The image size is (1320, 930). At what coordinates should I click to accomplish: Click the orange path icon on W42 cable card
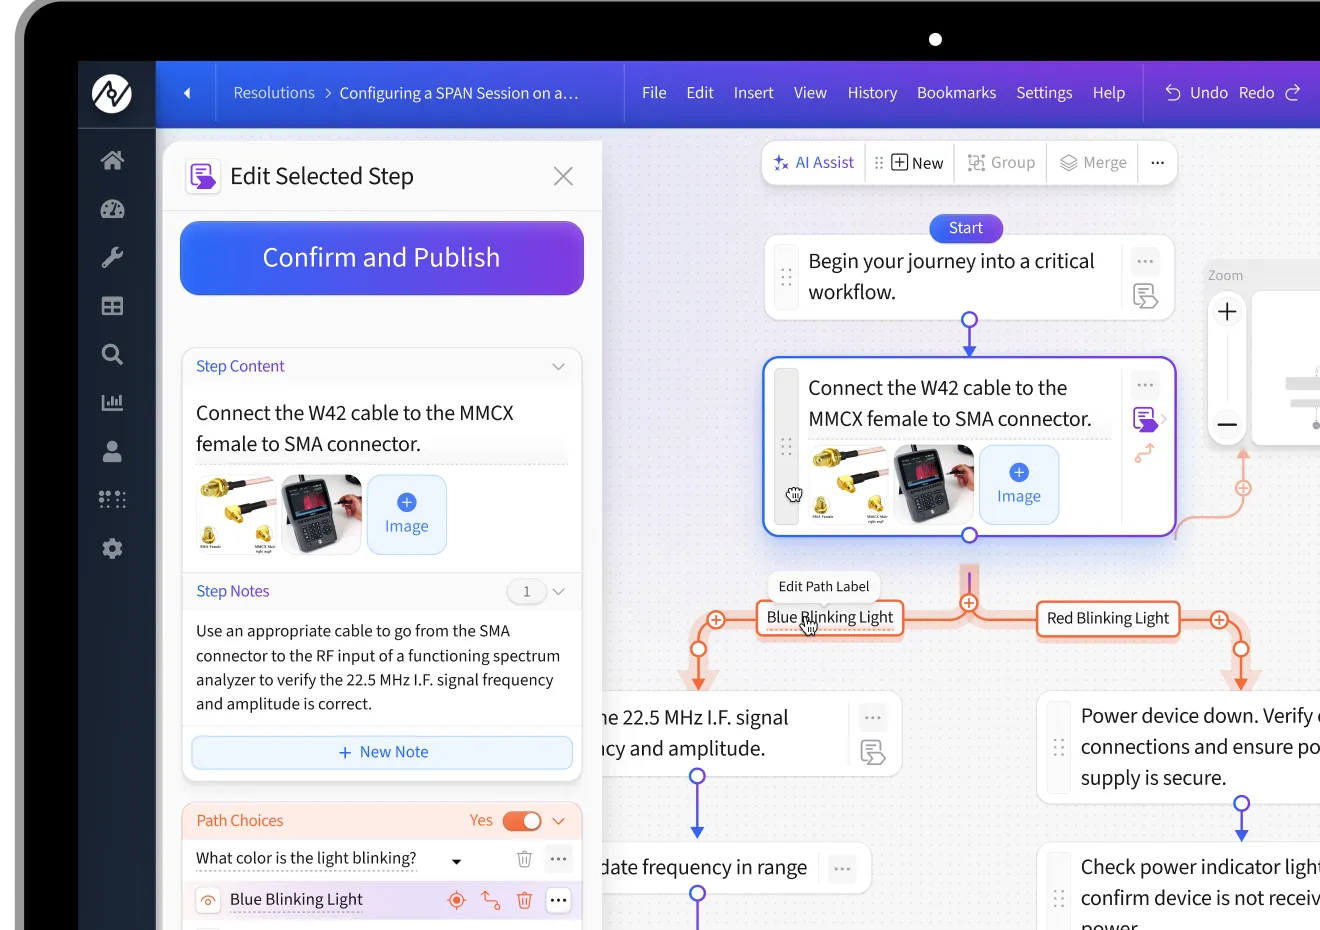[x=1145, y=453]
